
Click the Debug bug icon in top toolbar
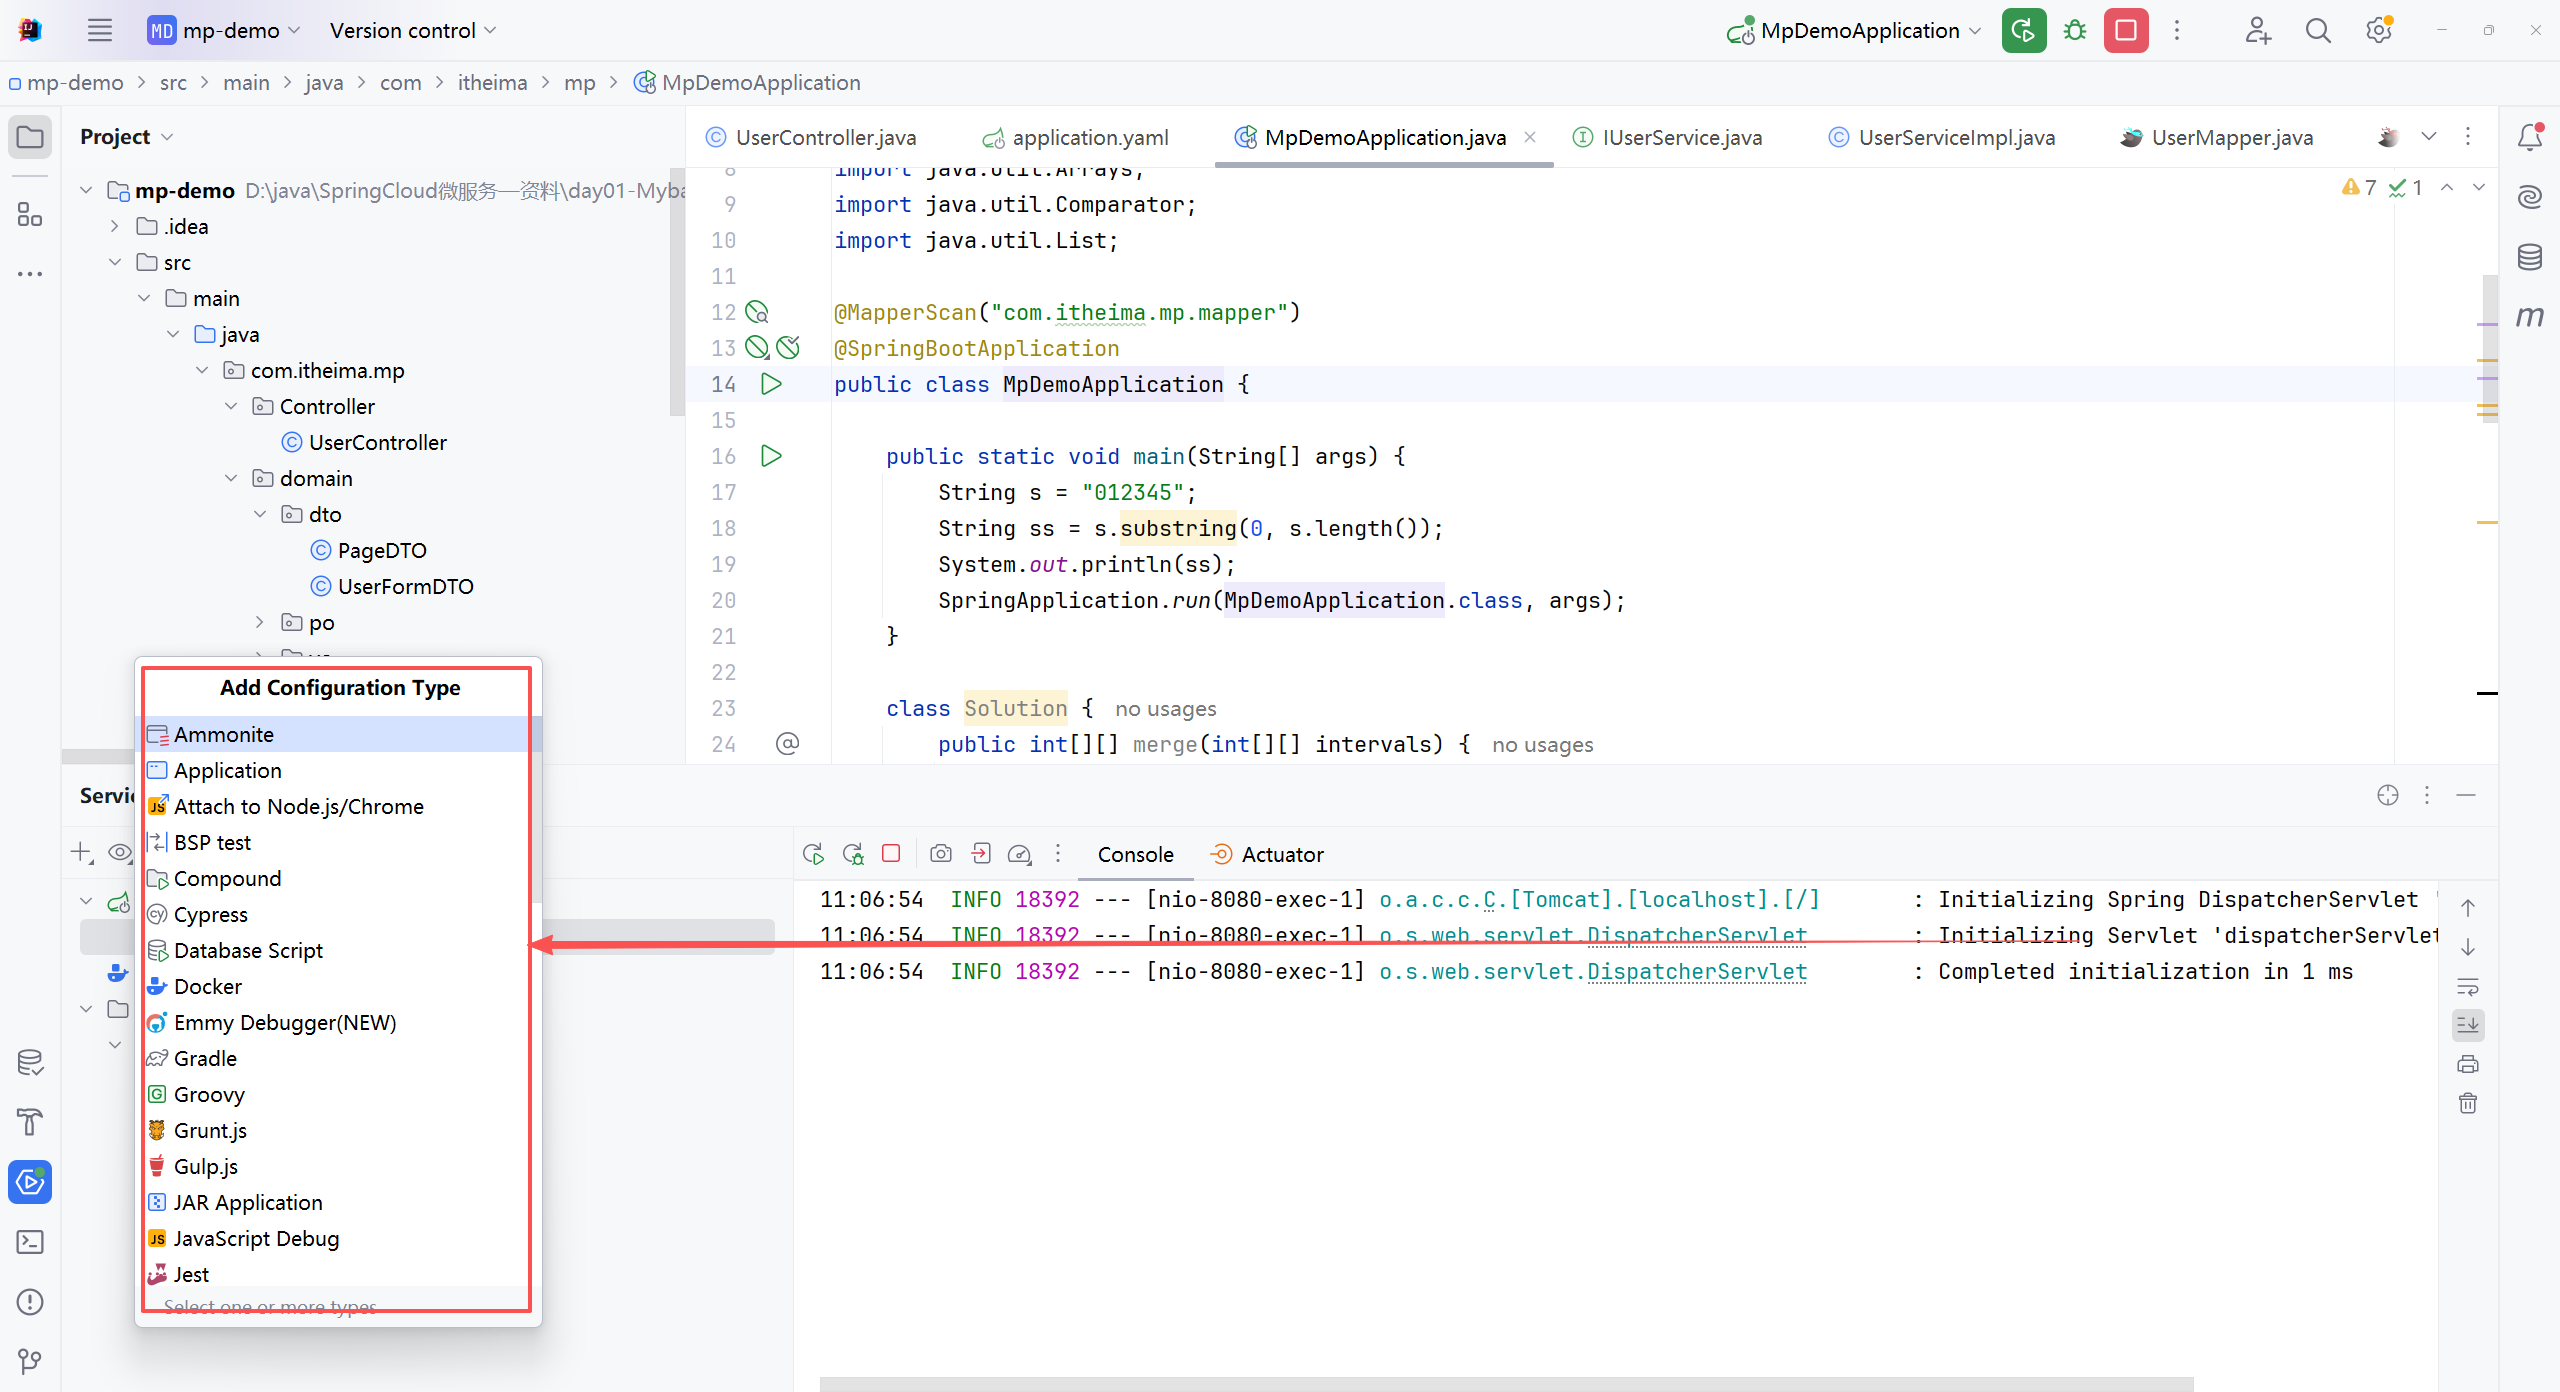pos(2075,30)
